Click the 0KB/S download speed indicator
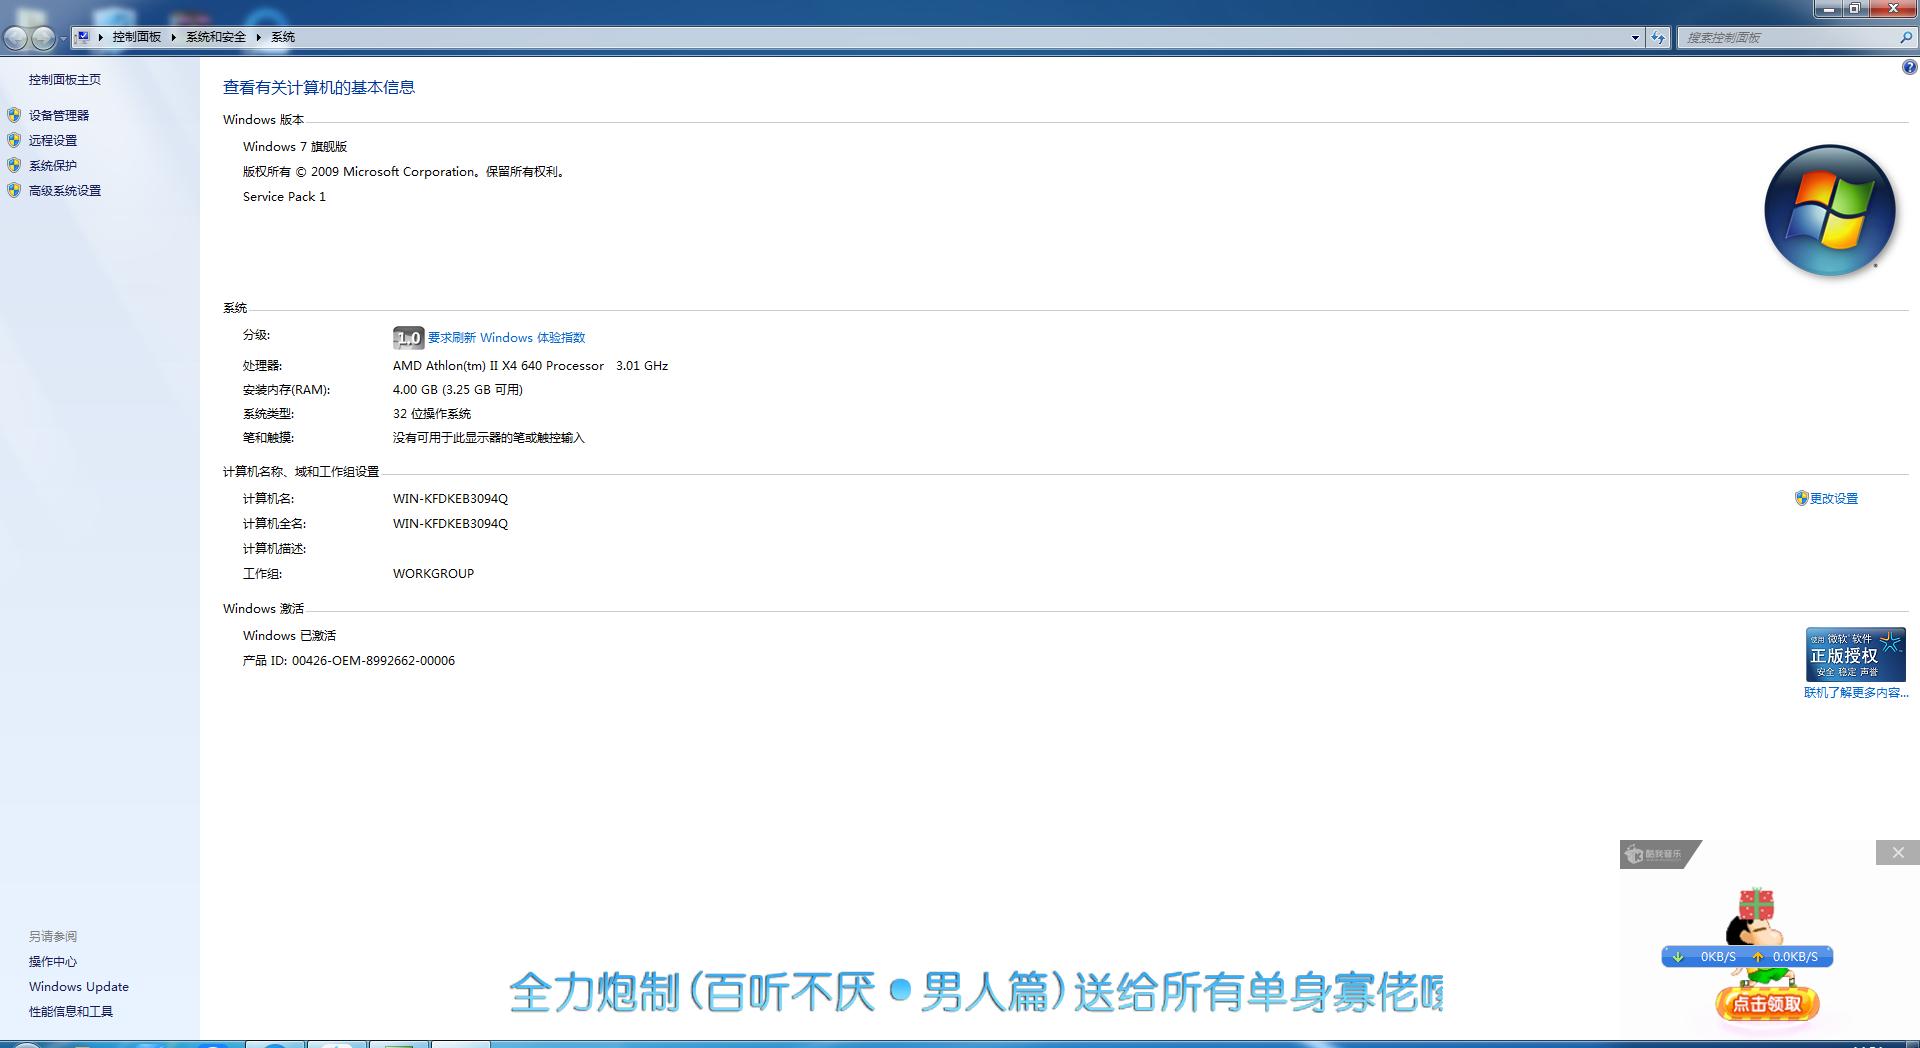Viewport: 1920px width, 1048px height. click(1708, 957)
